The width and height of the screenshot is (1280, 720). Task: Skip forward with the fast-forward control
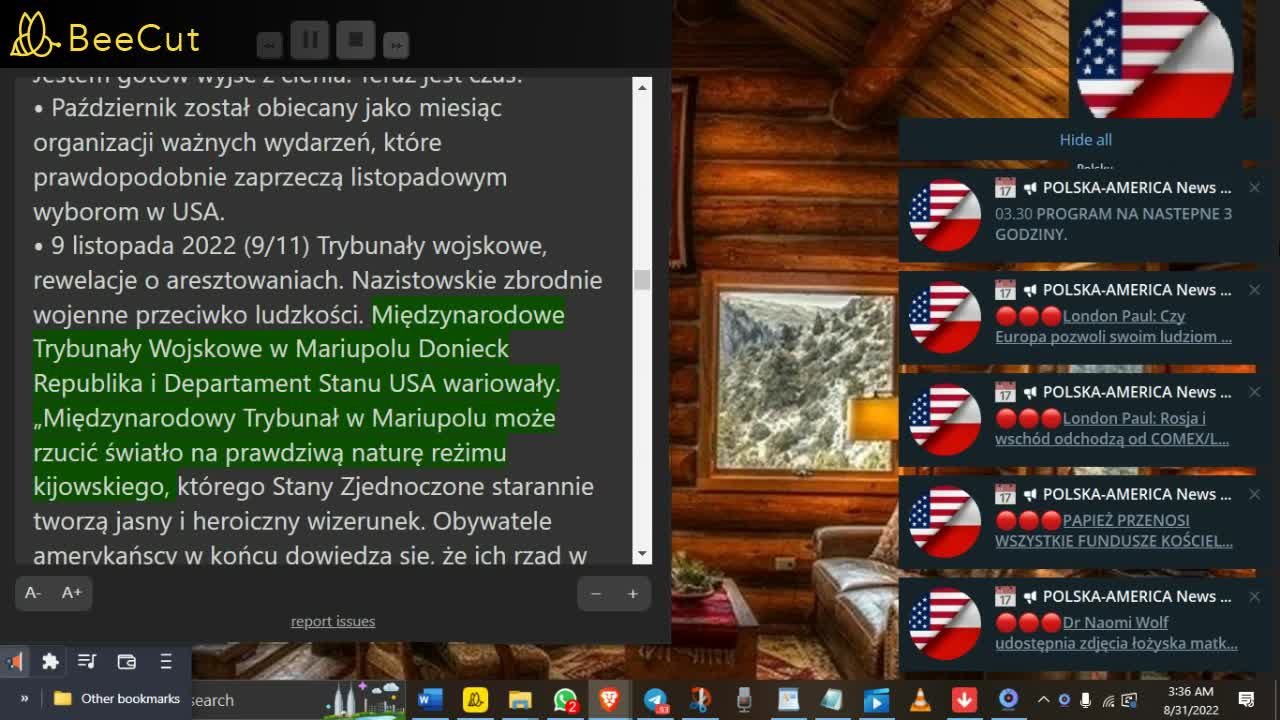coord(396,45)
